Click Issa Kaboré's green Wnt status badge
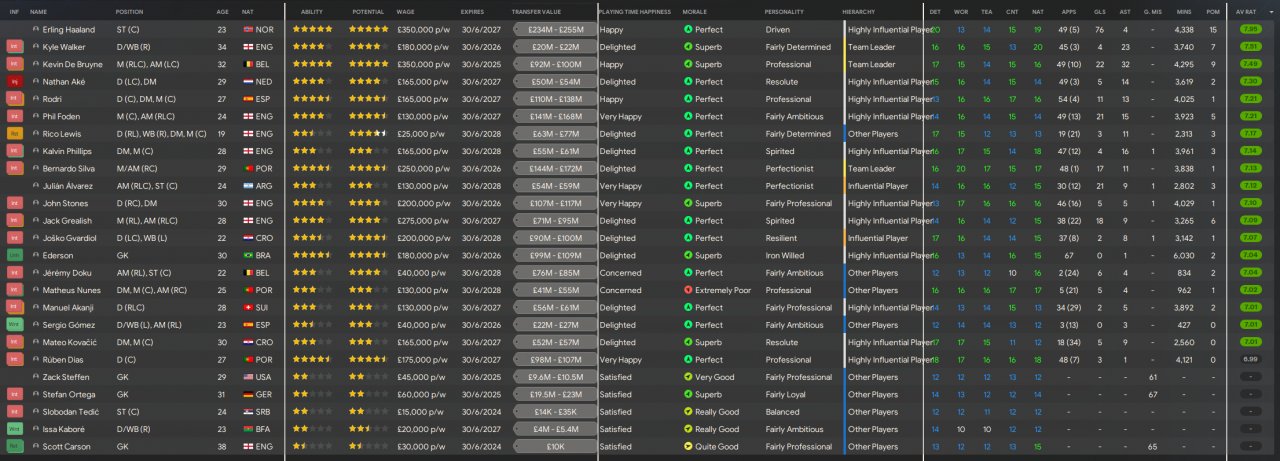The image size is (1280, 461). (x=14, y=430)
